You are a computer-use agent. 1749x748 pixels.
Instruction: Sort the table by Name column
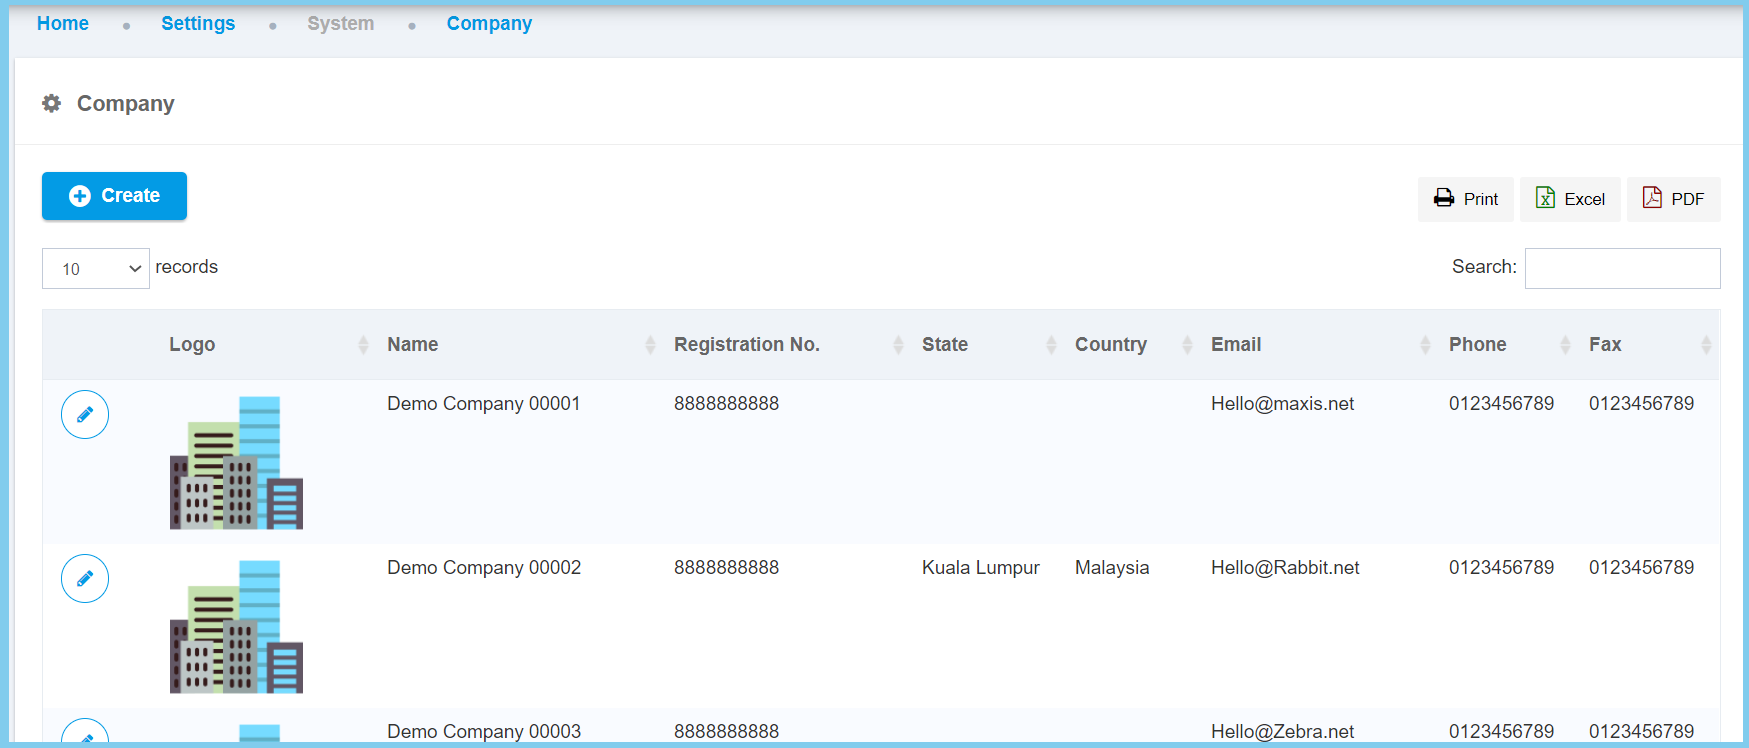413,345
